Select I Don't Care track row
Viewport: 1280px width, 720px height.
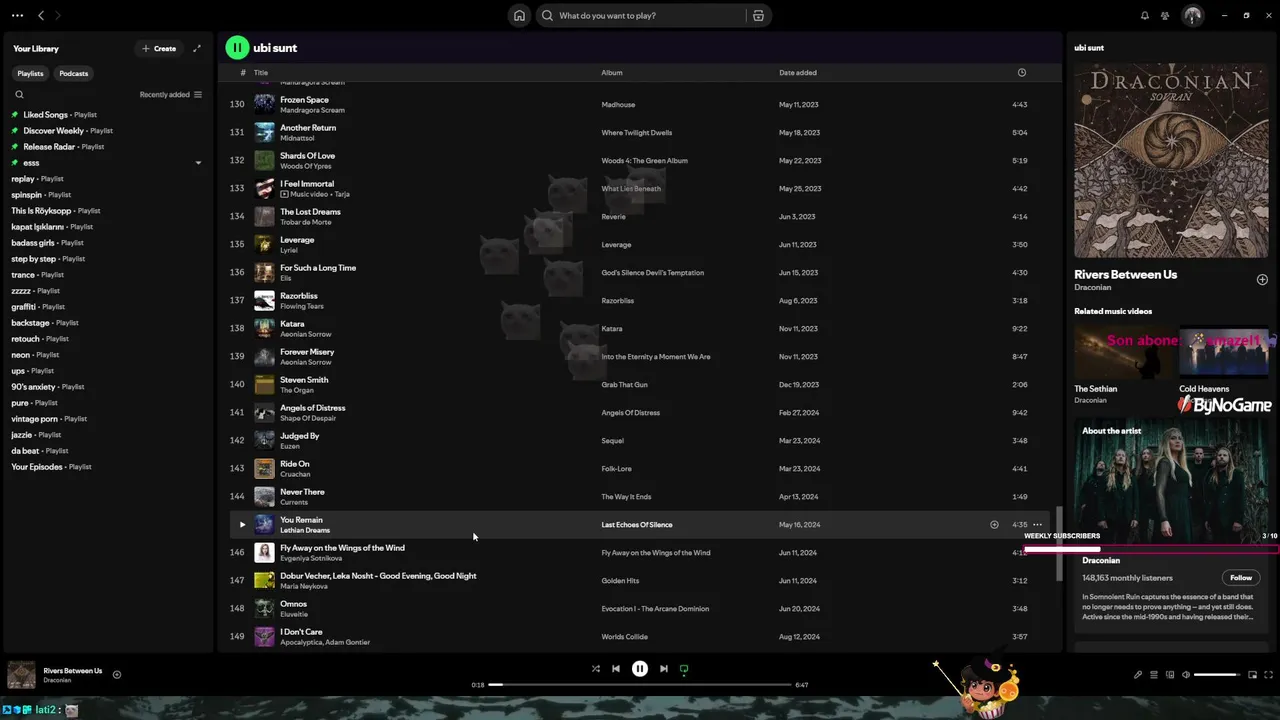coord(640,636)
